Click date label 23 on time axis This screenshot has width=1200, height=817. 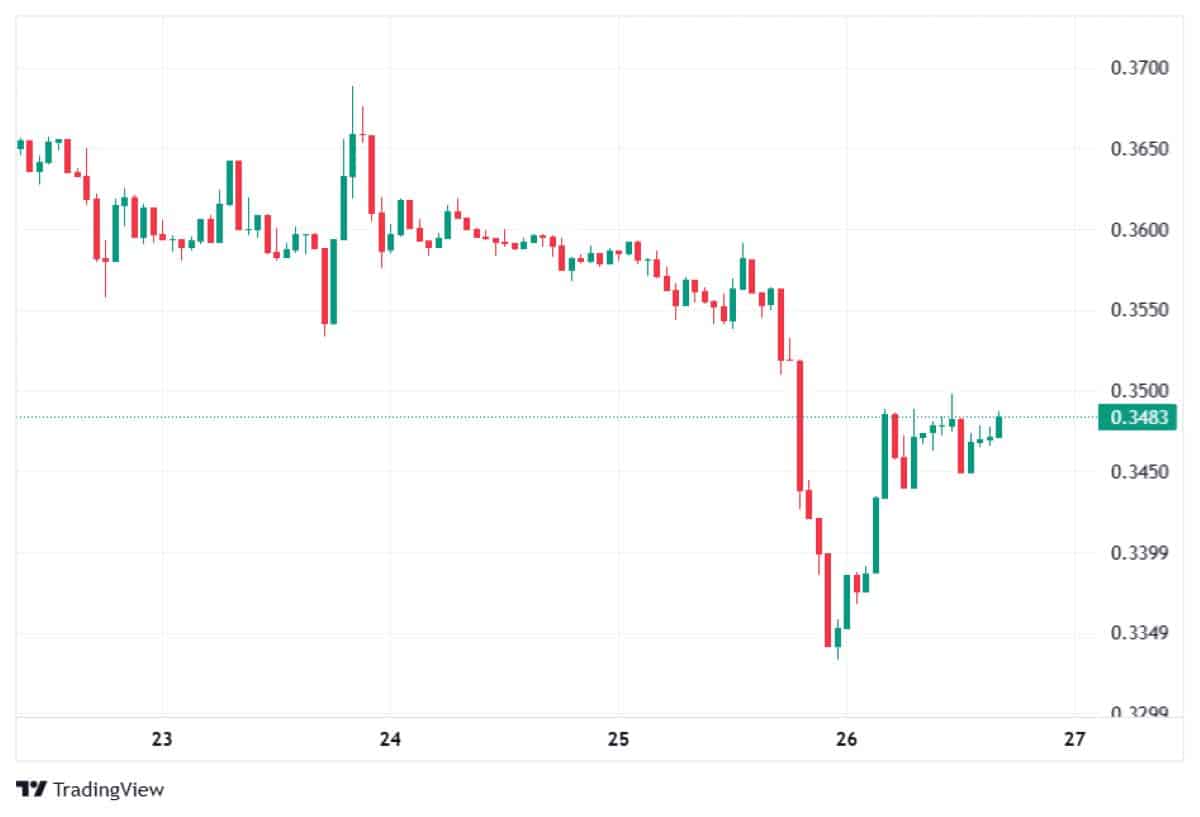(162, 740)
